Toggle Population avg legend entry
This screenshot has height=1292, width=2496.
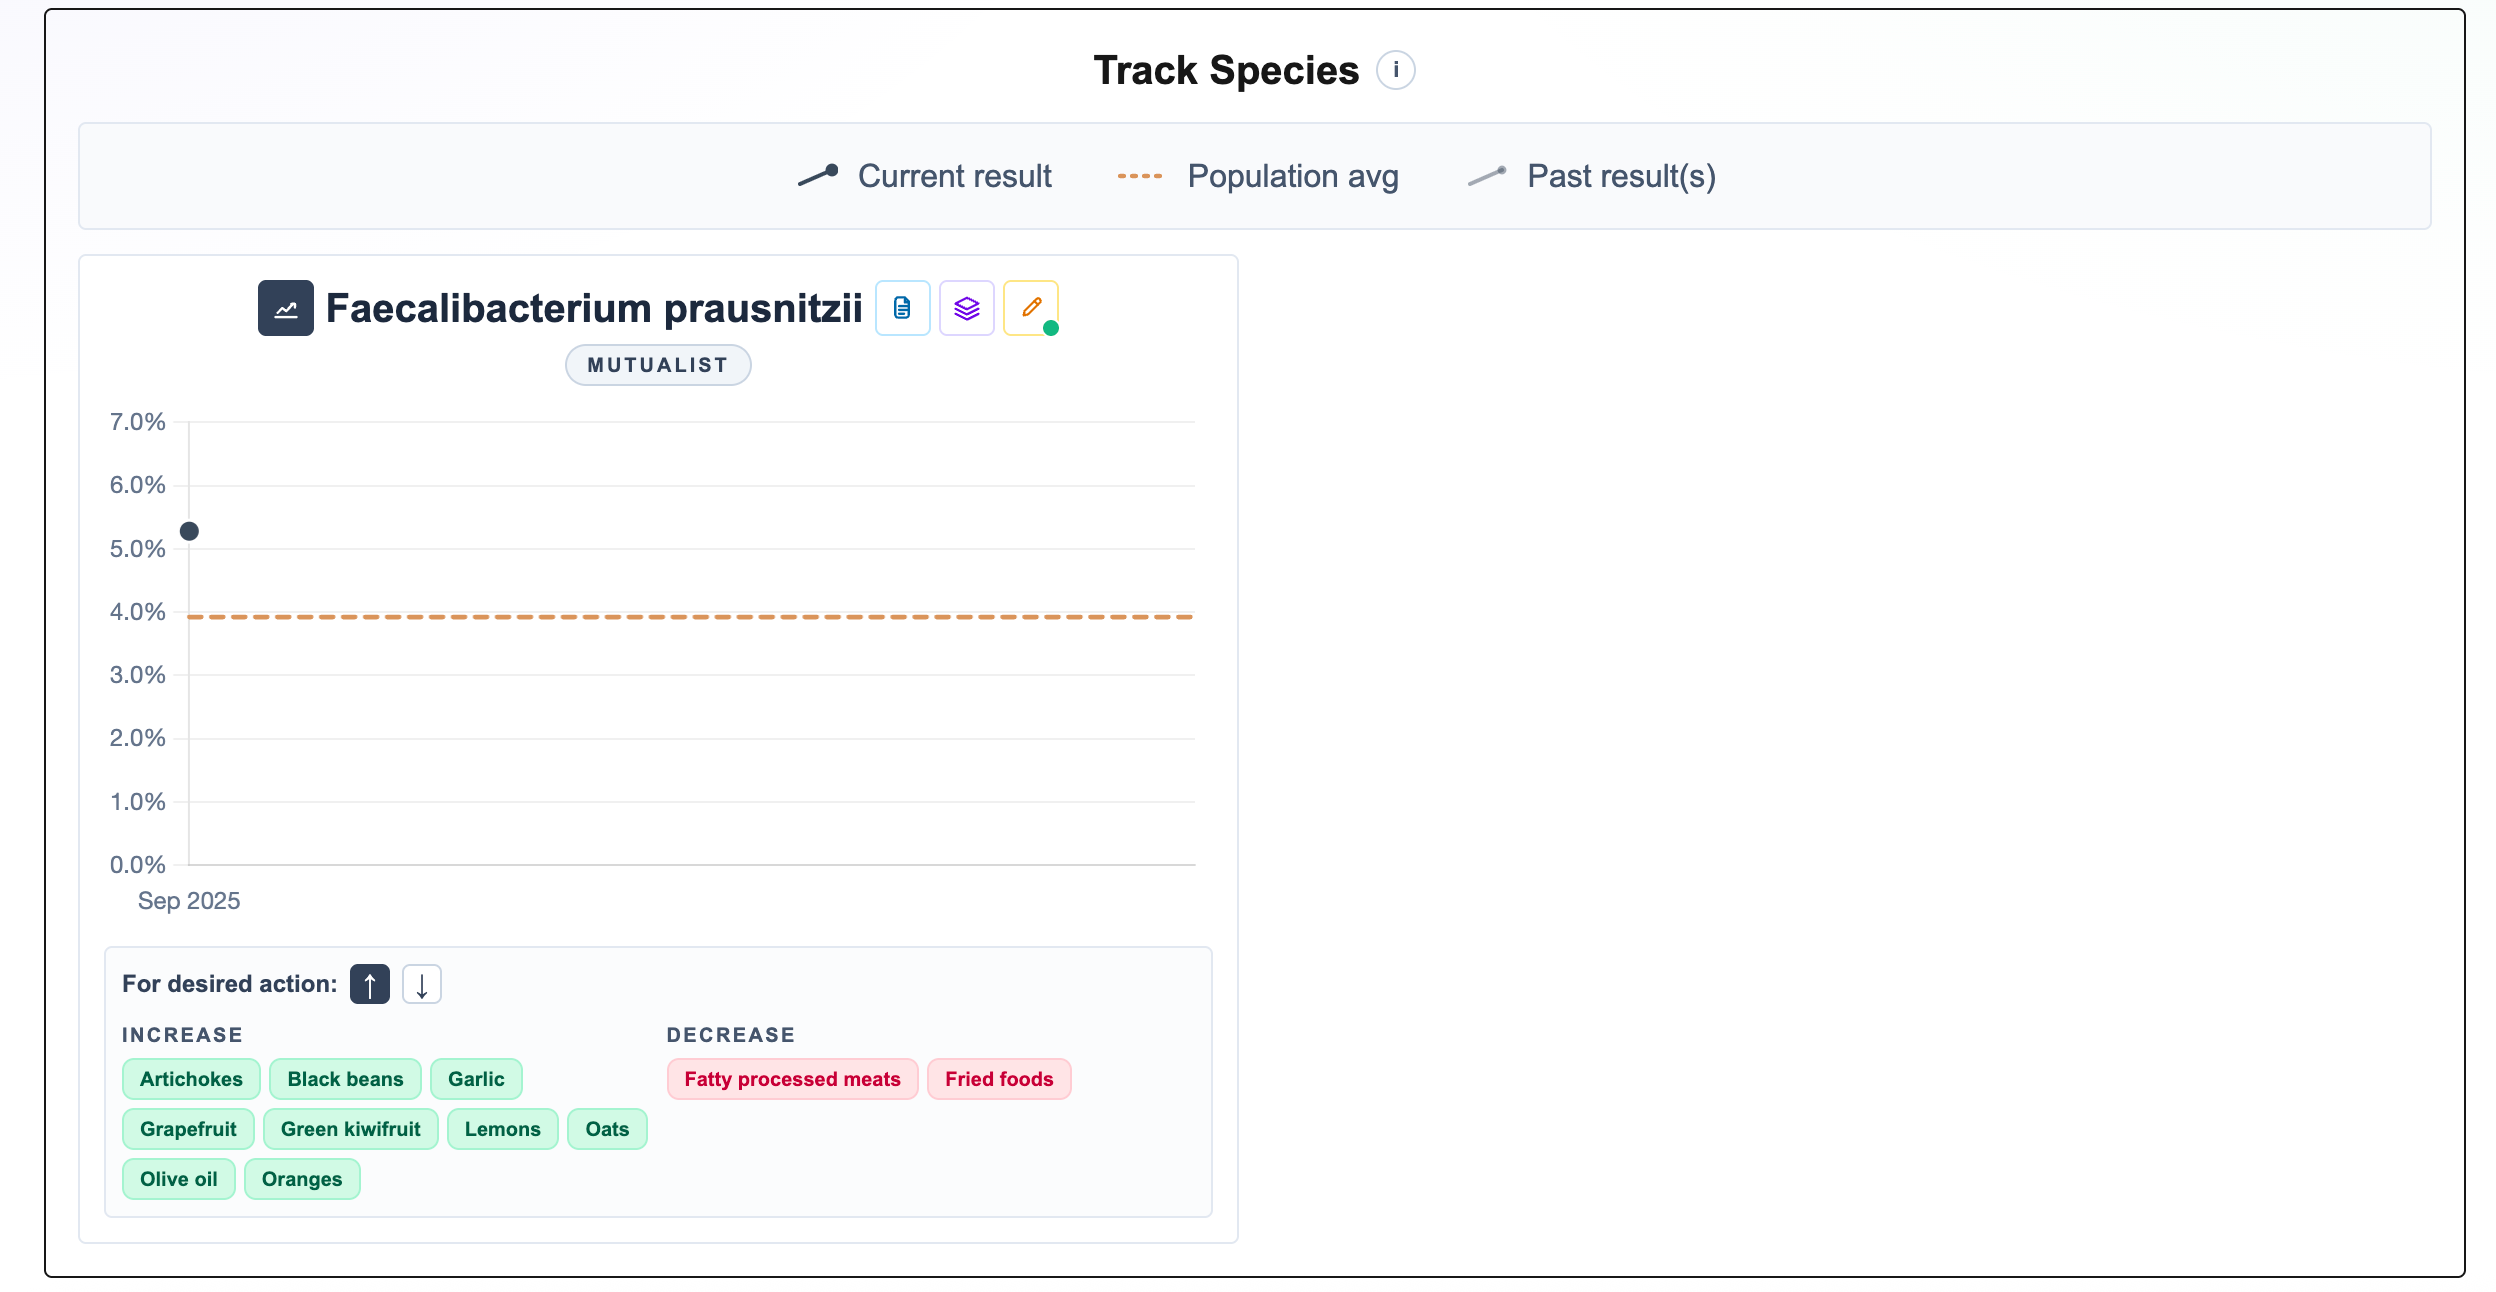click(1259, 176)
